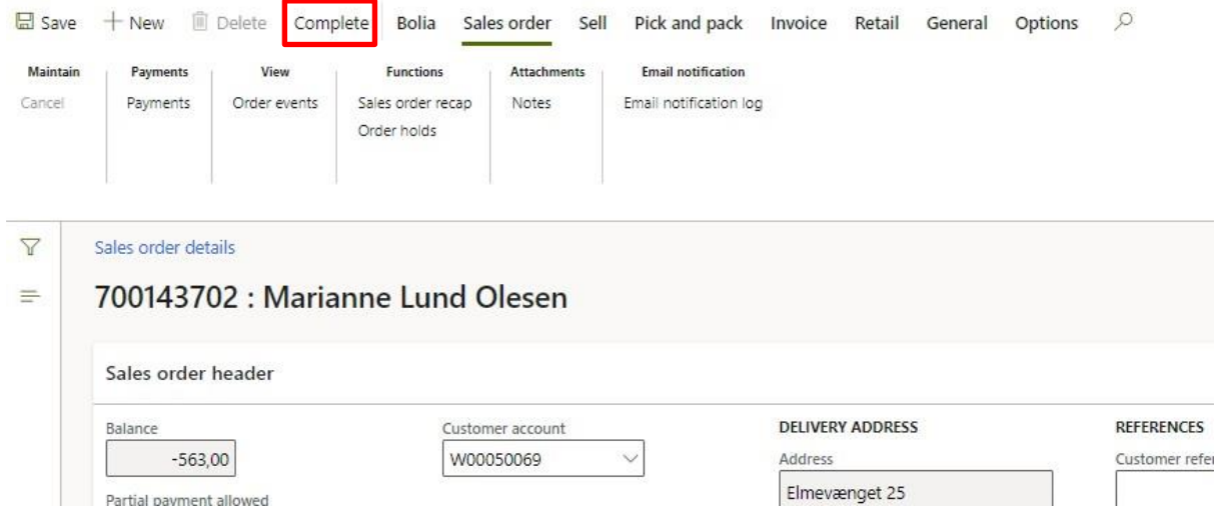
Task: Open the Pick and pack tab
Action: point(688,23)
